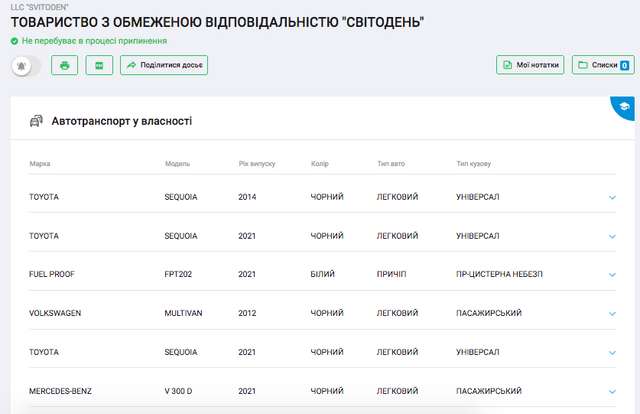640x414 pixels.
Task: Click the Списки counter badge
Action: [624, 66]
